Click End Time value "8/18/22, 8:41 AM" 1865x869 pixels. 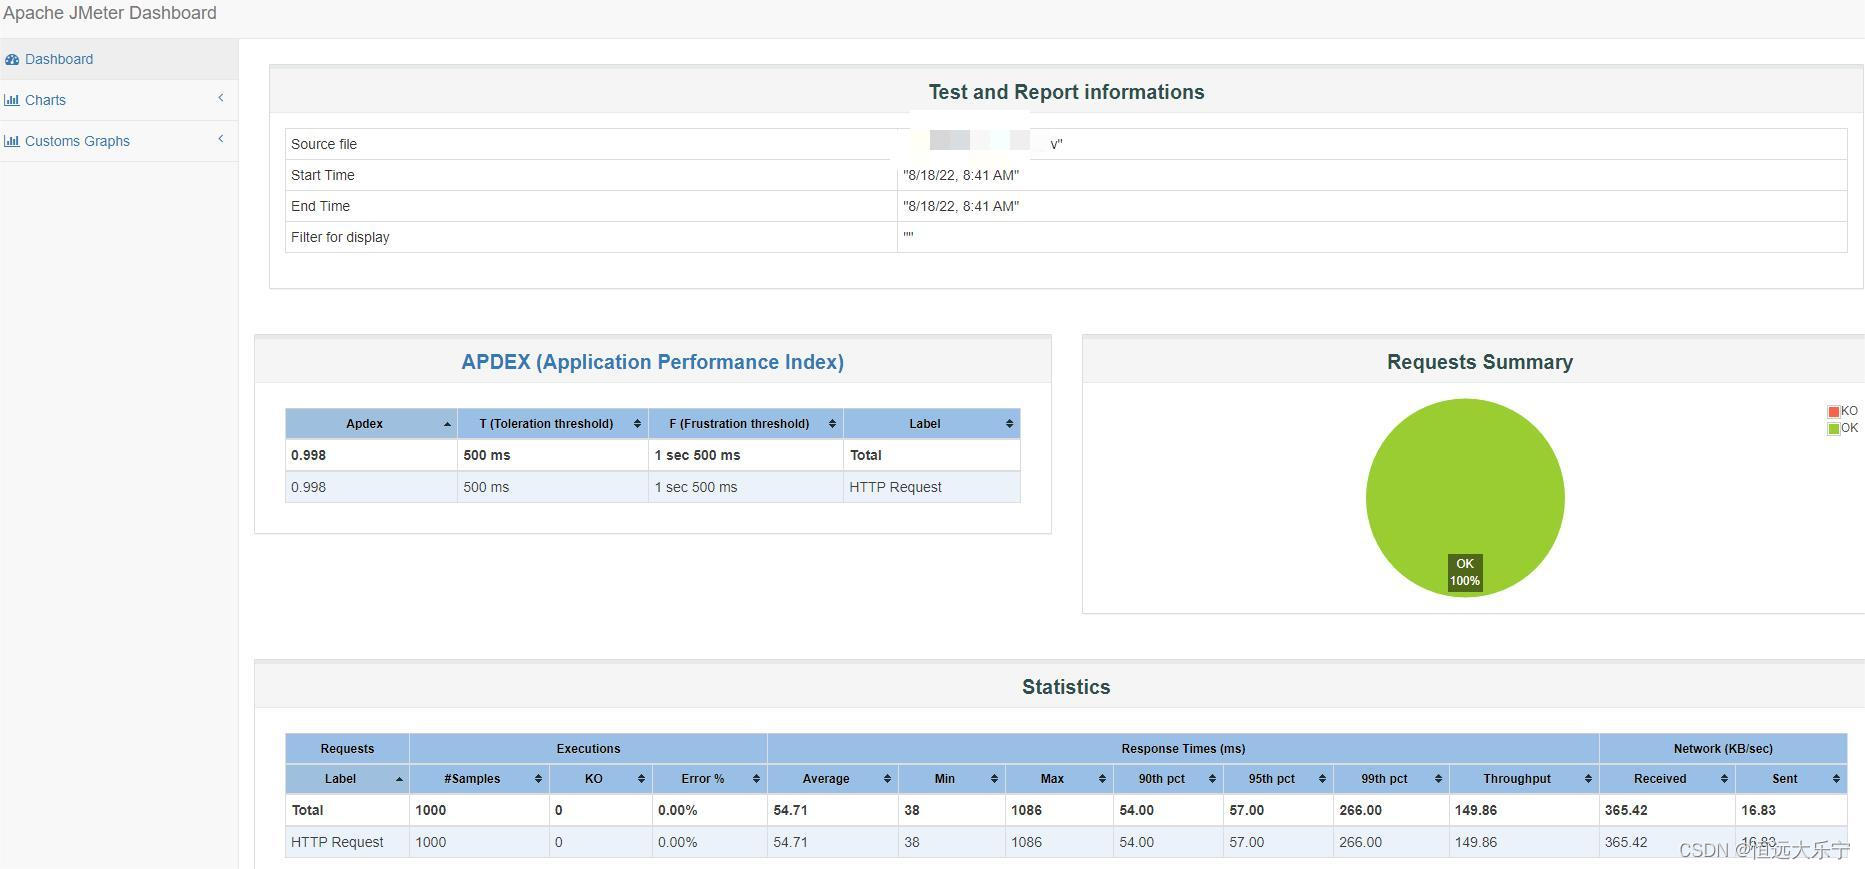point(961,206)
